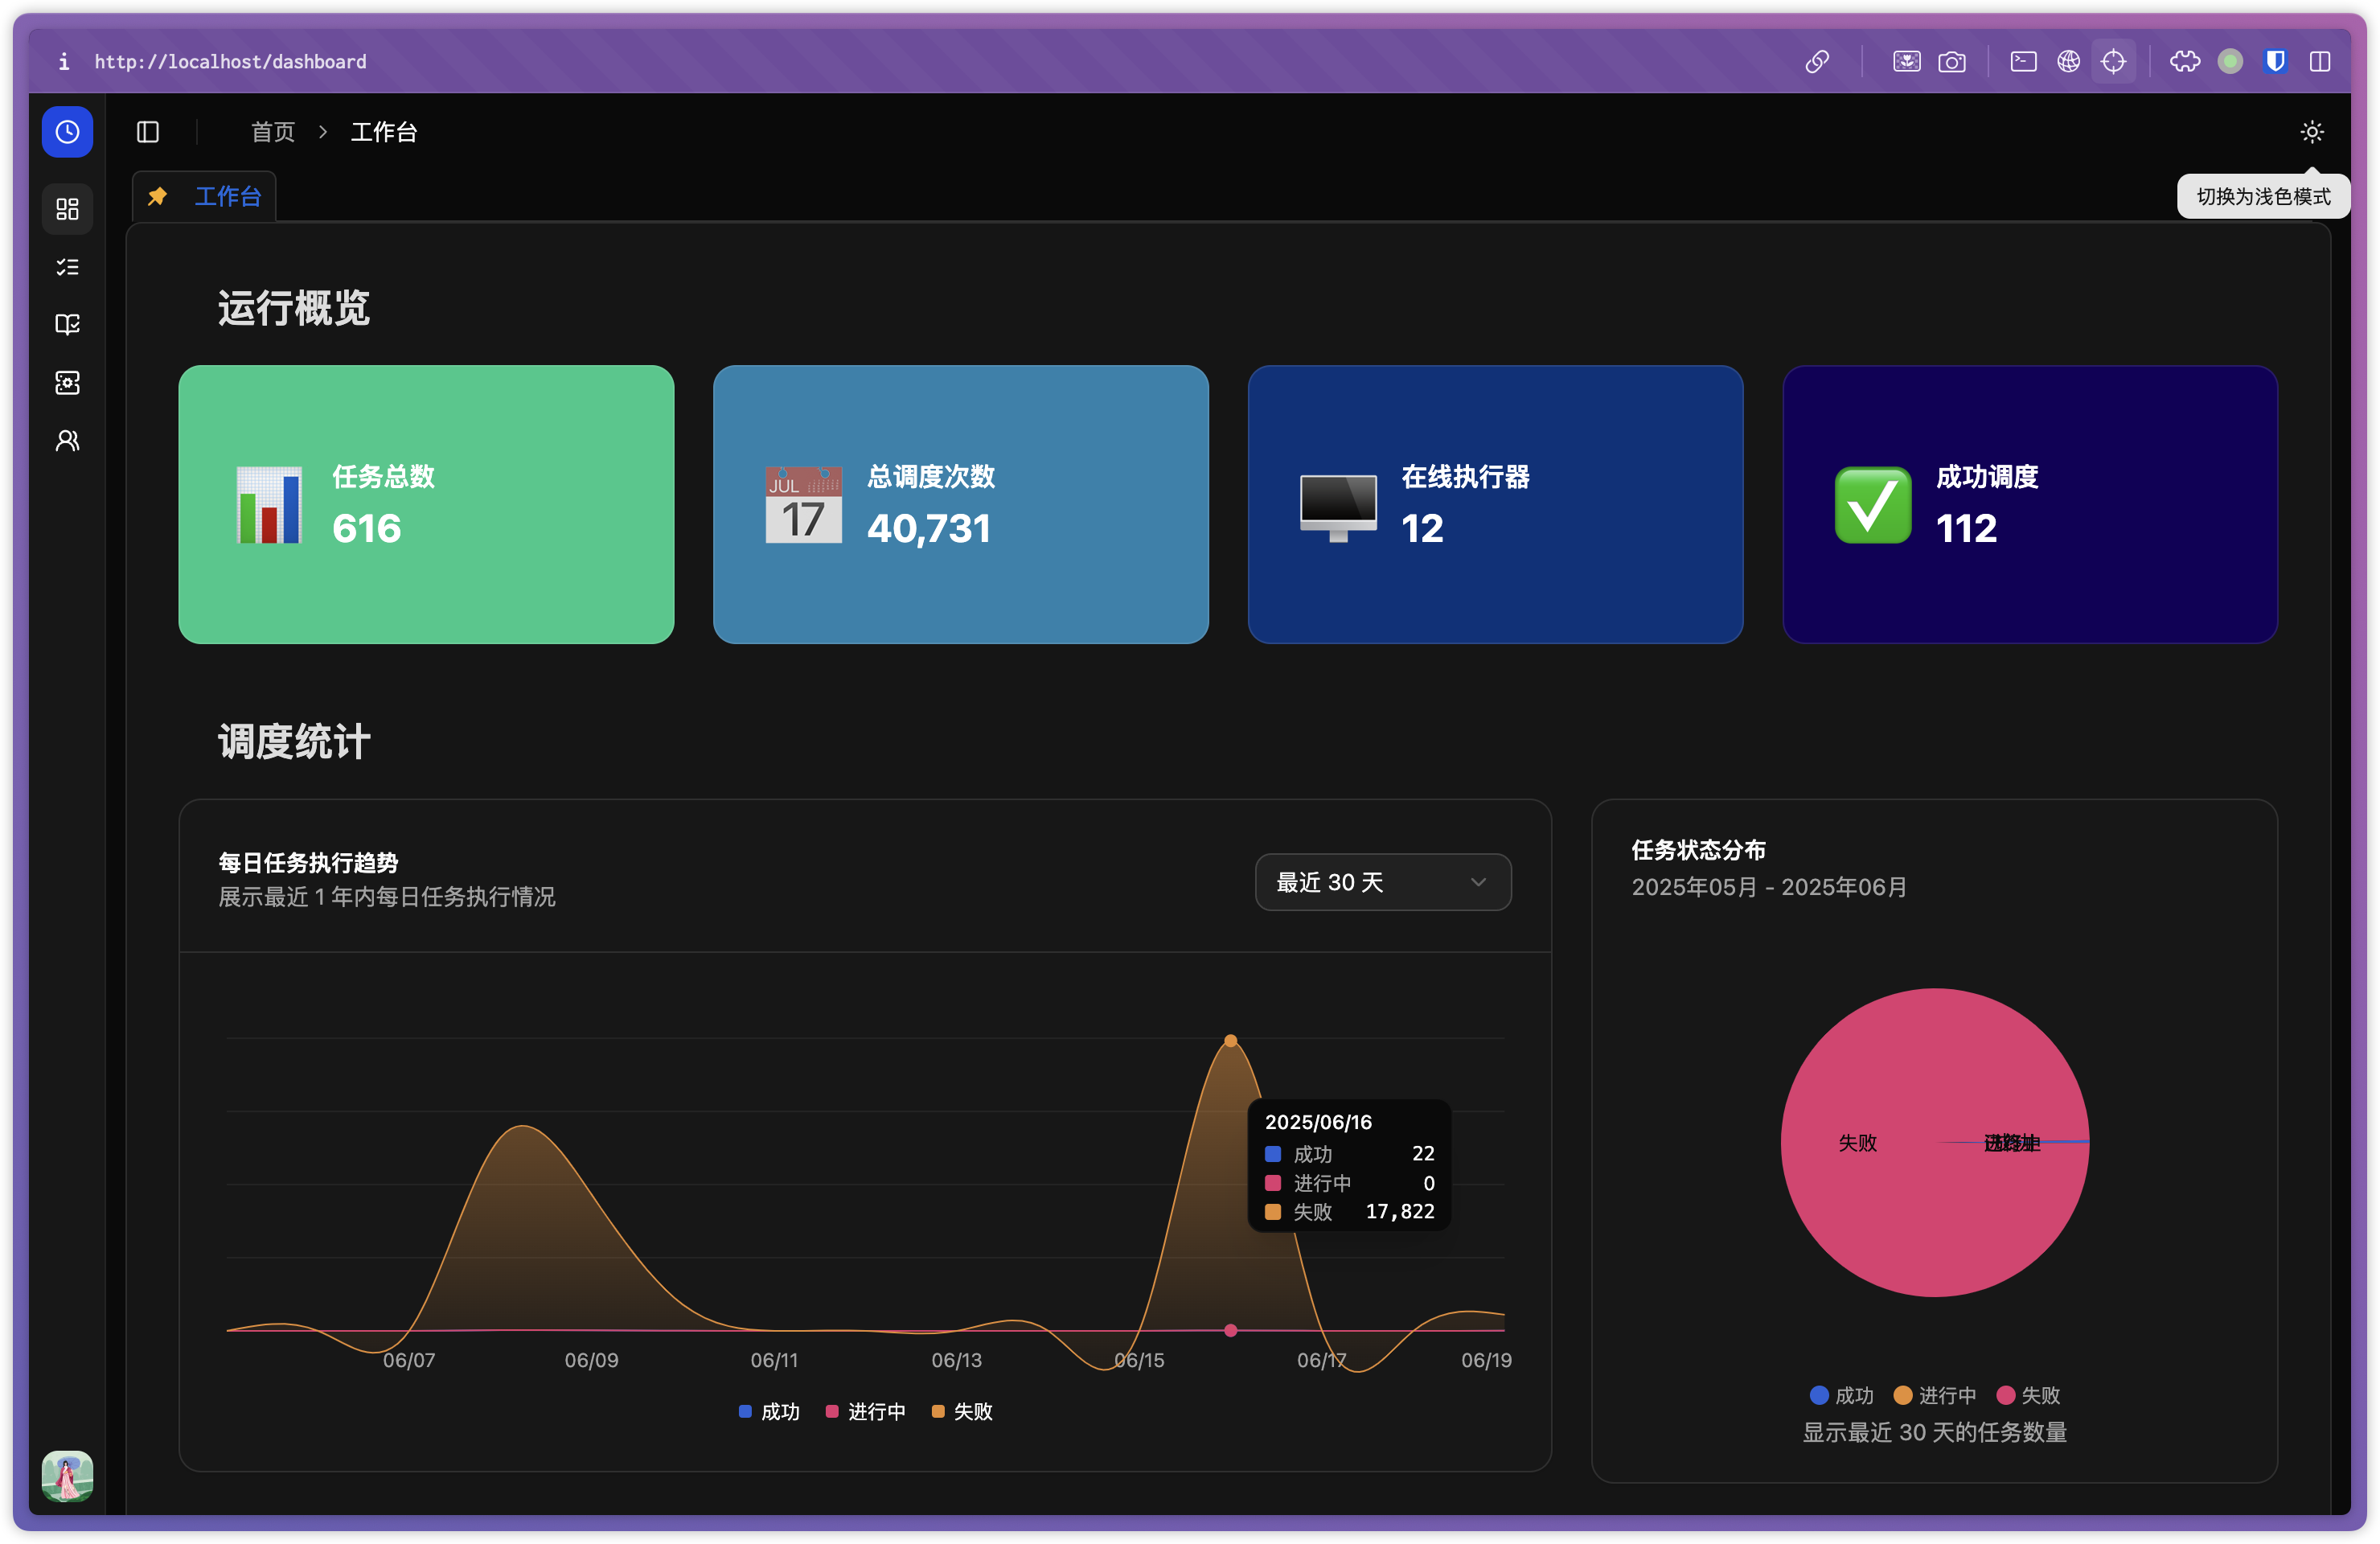Open the extensions puzzle icon in browser toolbar
Screen dimensions: 2380x1544
[2184, 62]
